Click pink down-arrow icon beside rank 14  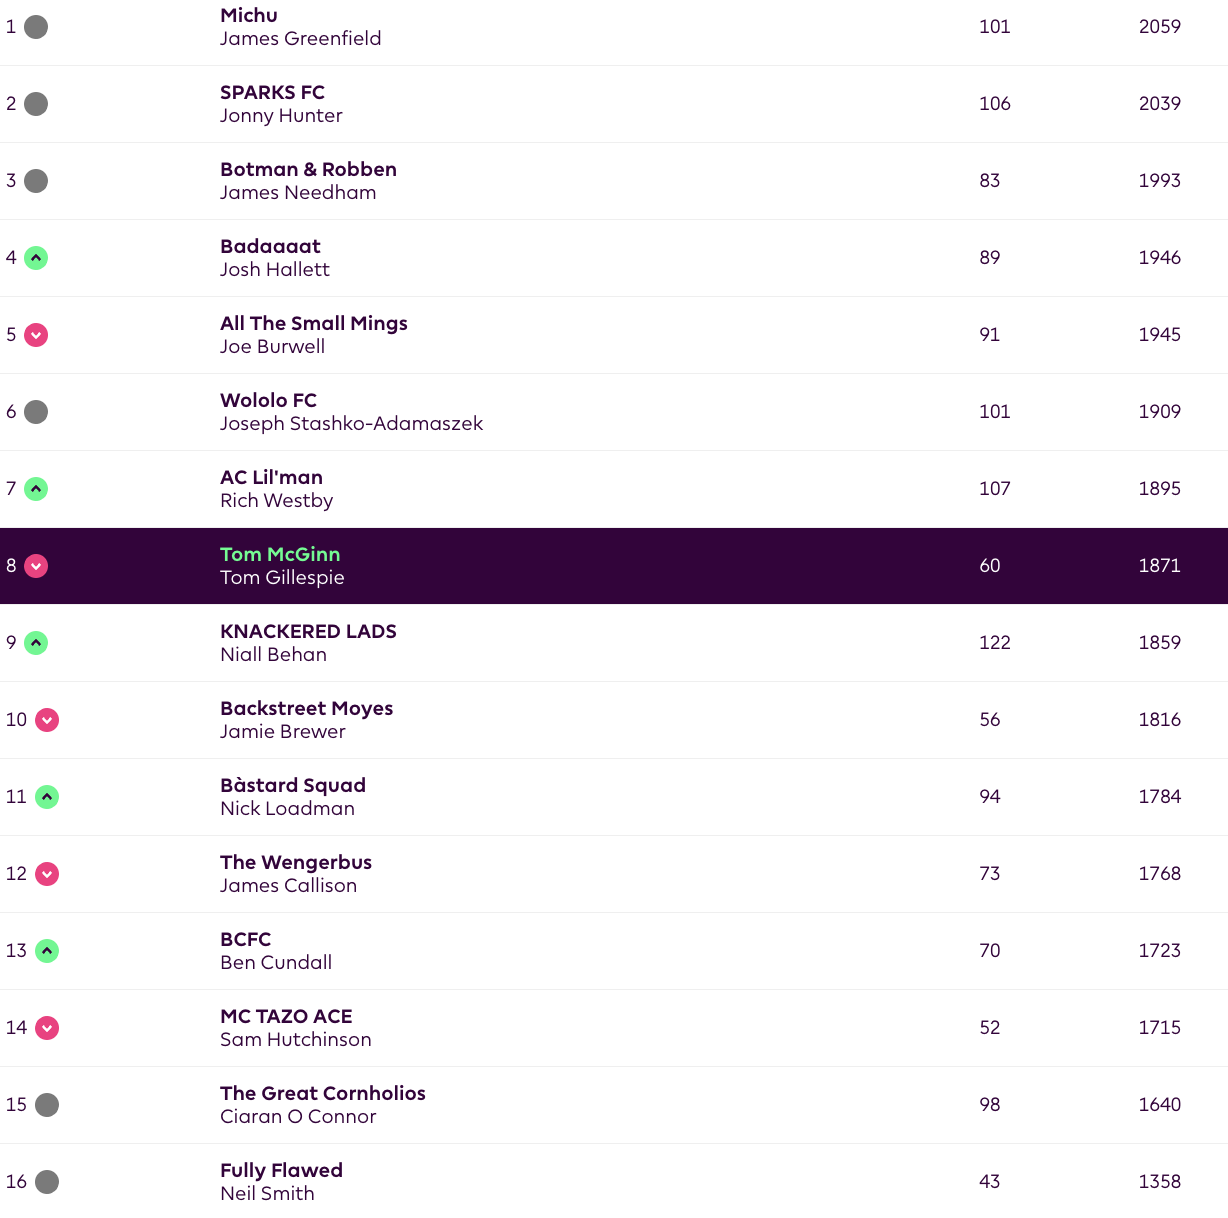pyautogui.click(x=47, y=1028)
